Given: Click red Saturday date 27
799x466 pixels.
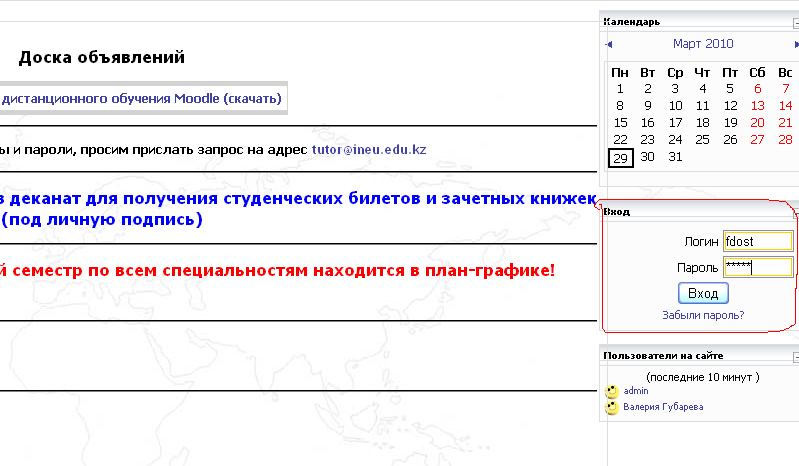Looking at the screenshot, I should [758, 140].
